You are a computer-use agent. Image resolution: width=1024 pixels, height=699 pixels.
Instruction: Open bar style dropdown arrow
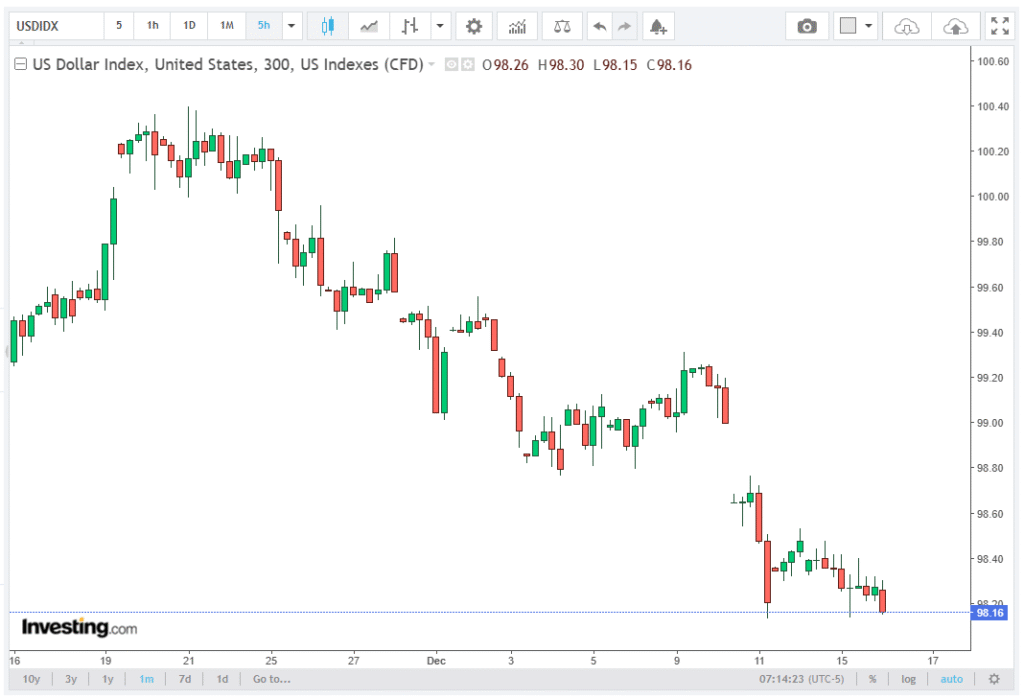coord(439,26)
